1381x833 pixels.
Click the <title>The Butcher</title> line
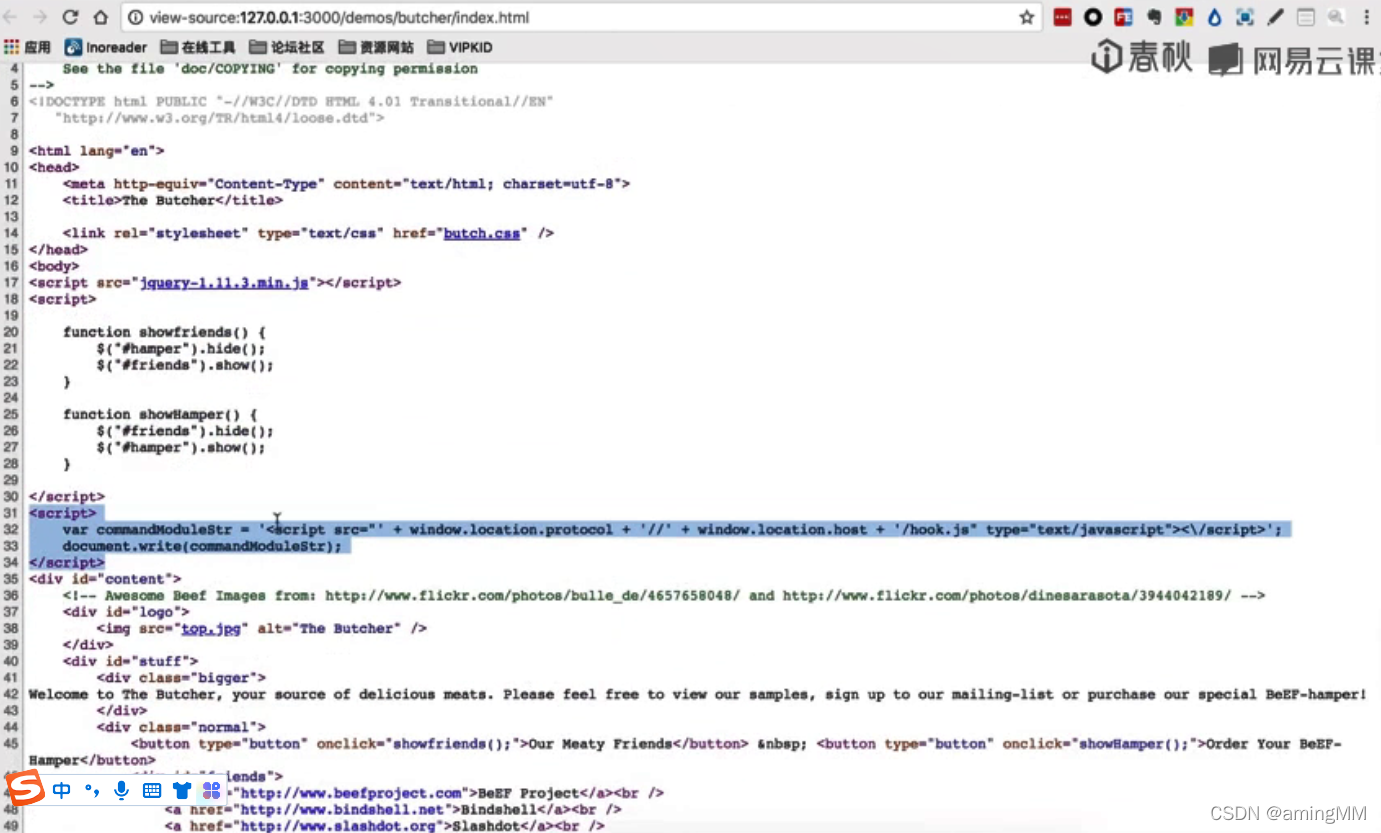173,200
